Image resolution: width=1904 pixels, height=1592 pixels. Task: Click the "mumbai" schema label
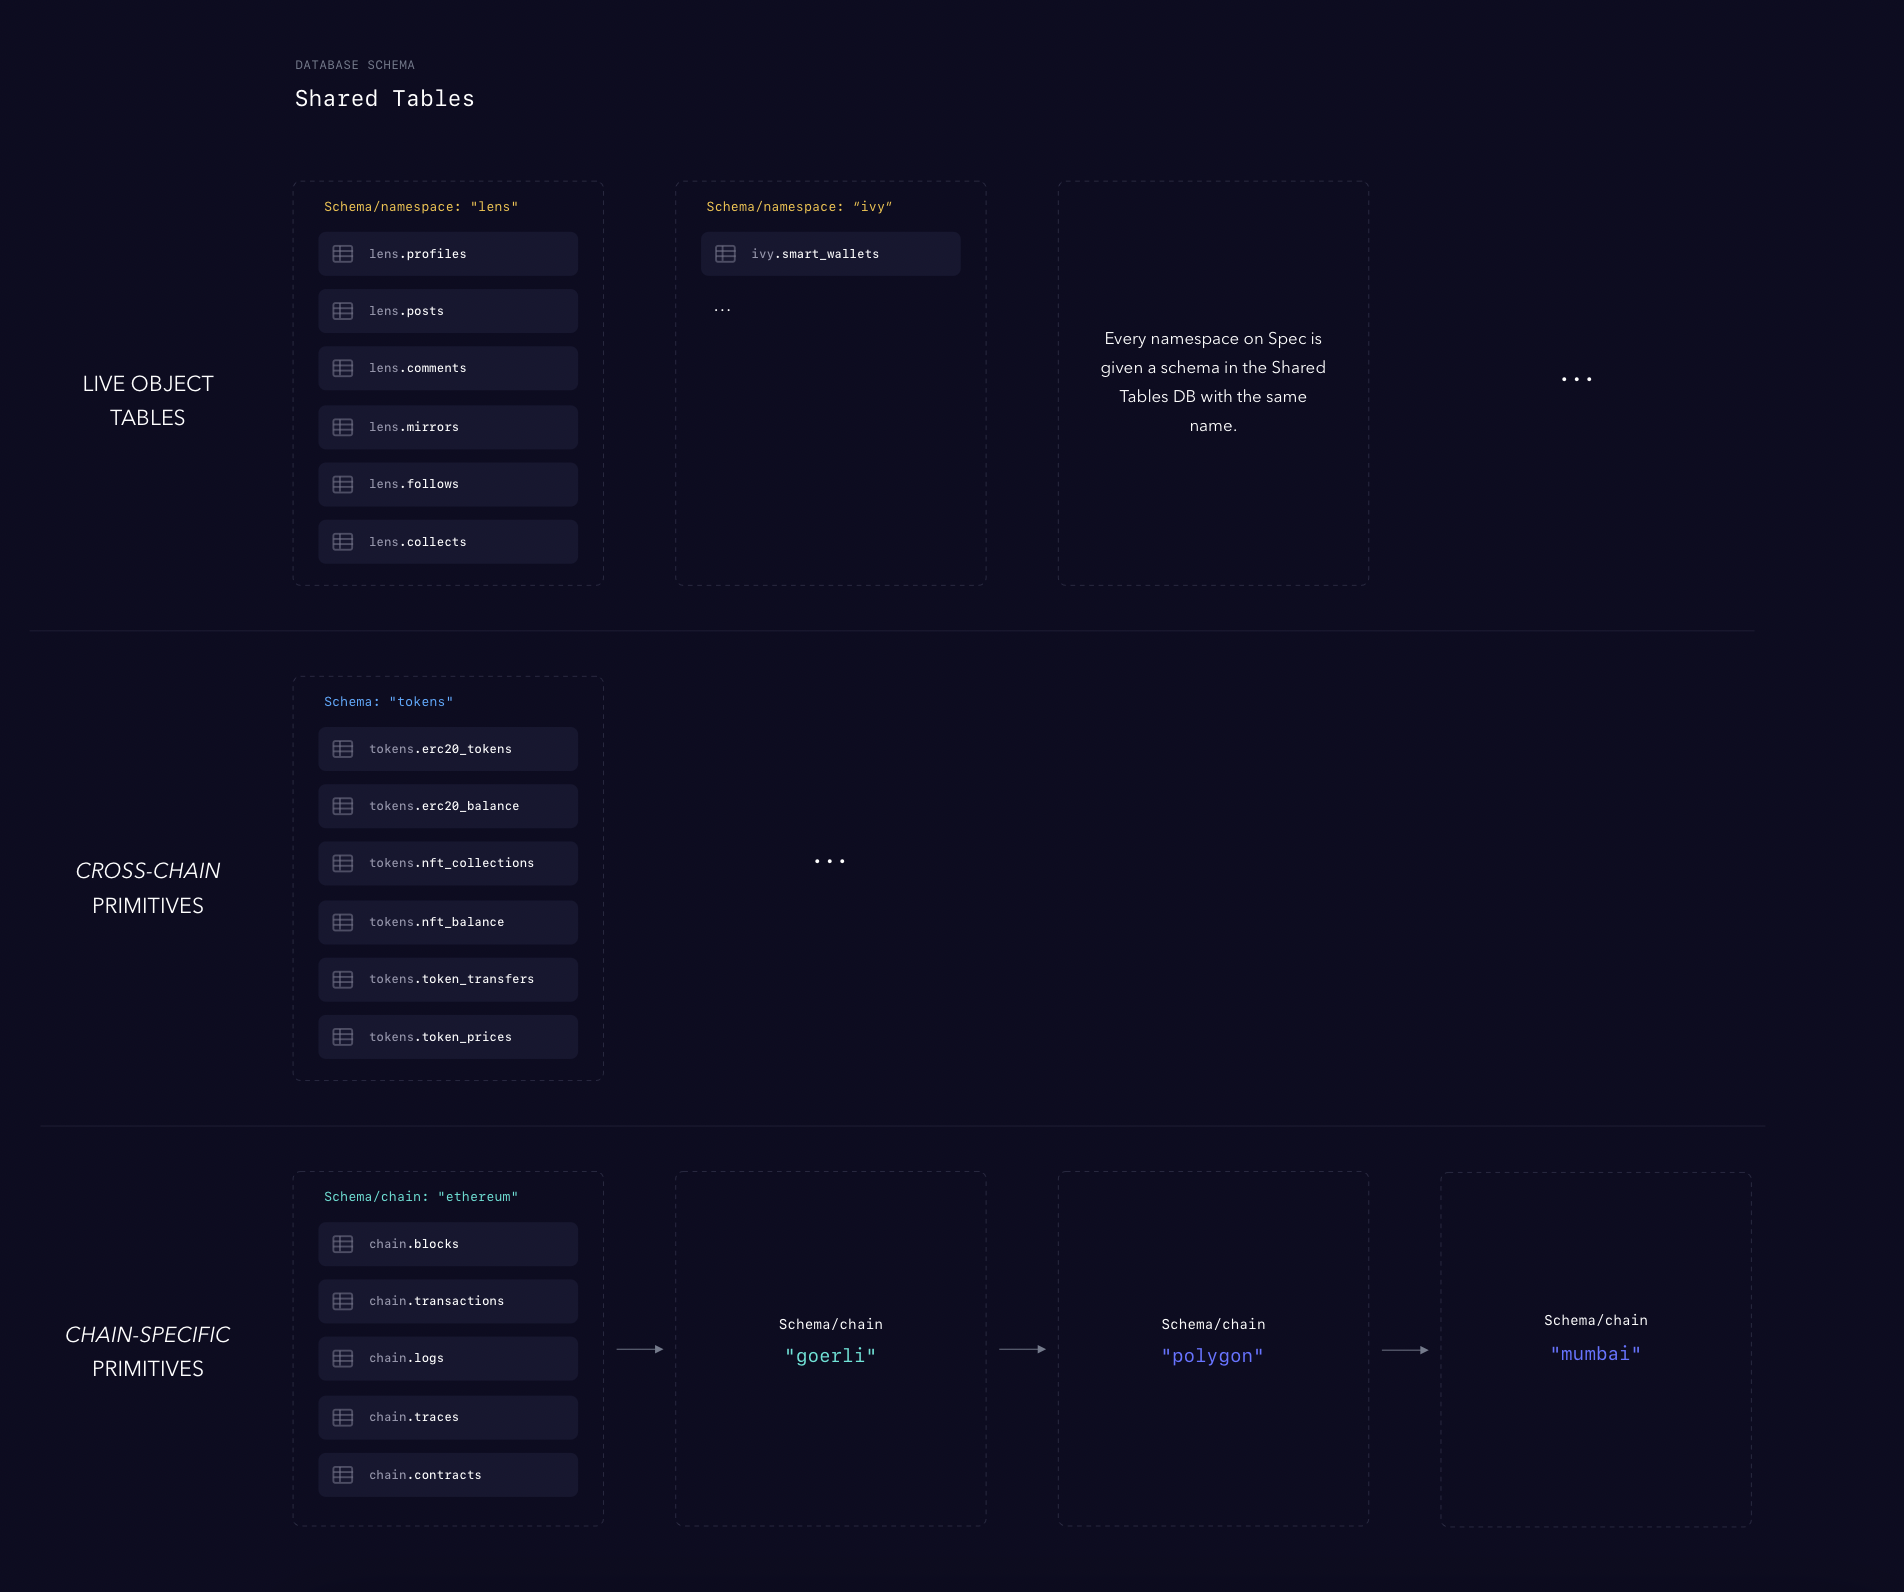pos(1596,1352)
